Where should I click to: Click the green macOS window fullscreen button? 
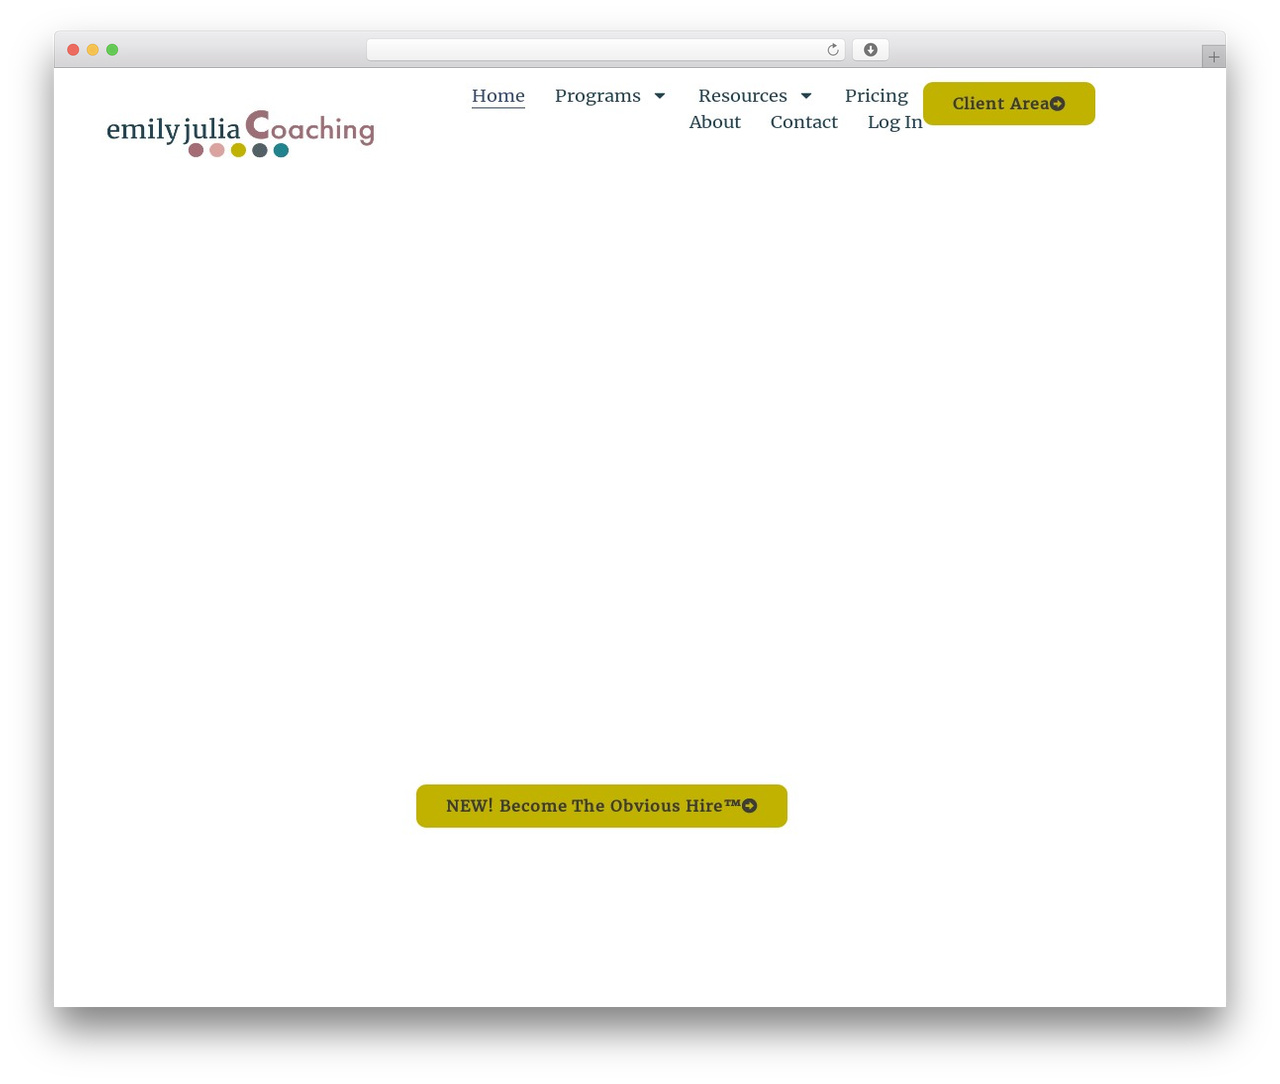tap(112, 50)
